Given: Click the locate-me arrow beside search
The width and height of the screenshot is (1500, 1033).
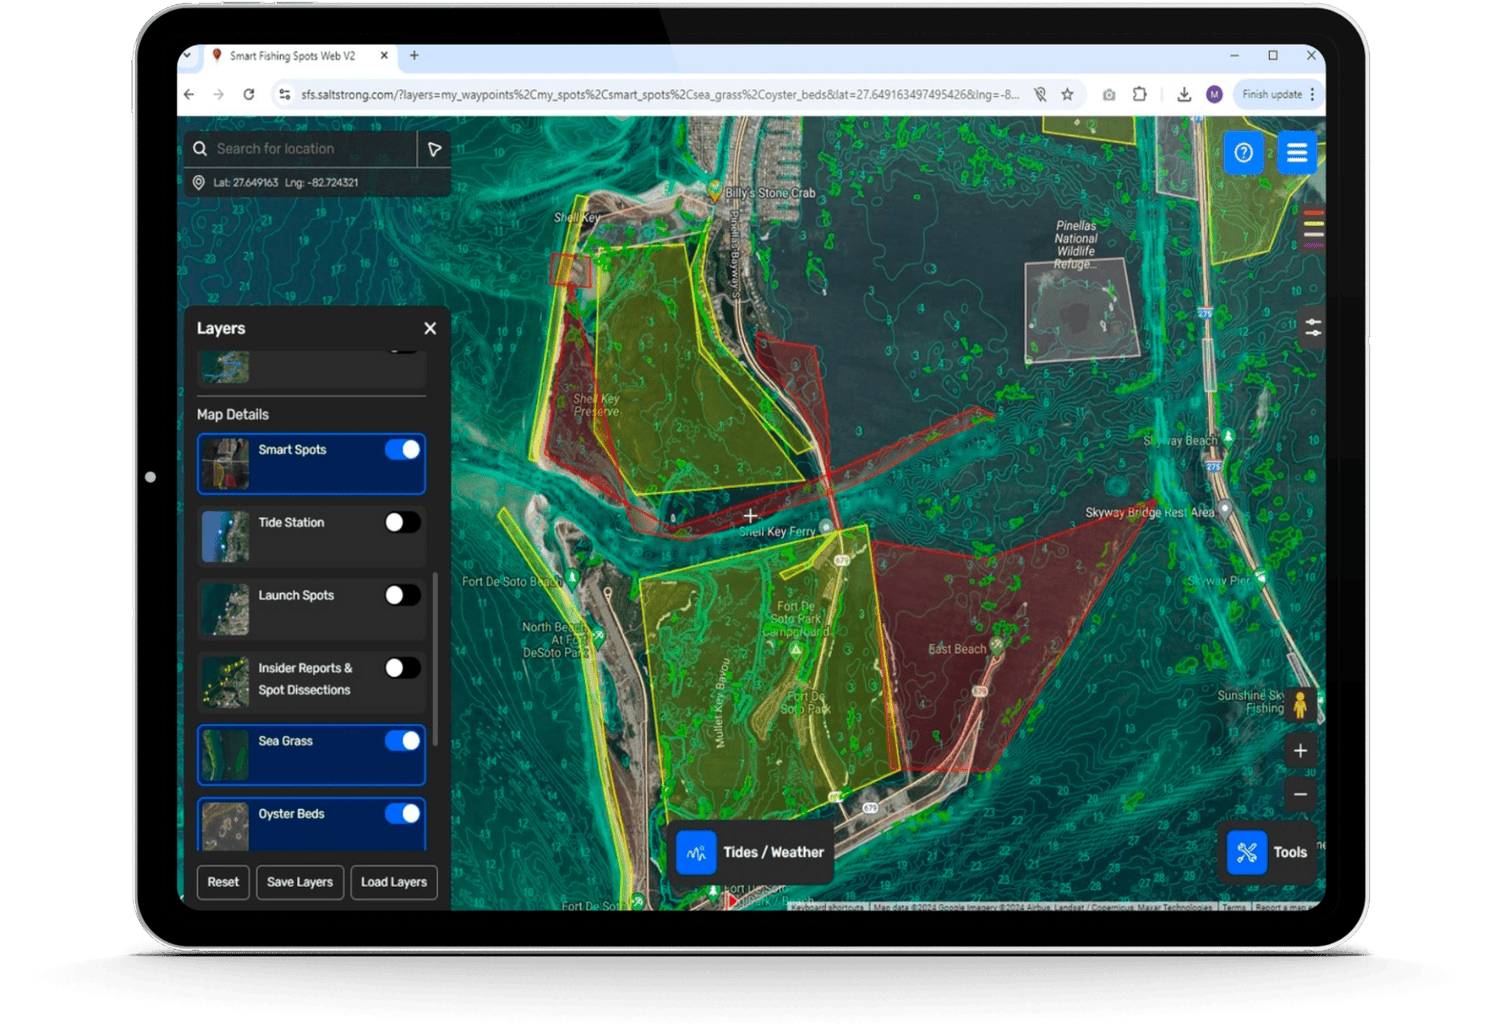Looking at the screenshot, I should [x=434, y=149].
